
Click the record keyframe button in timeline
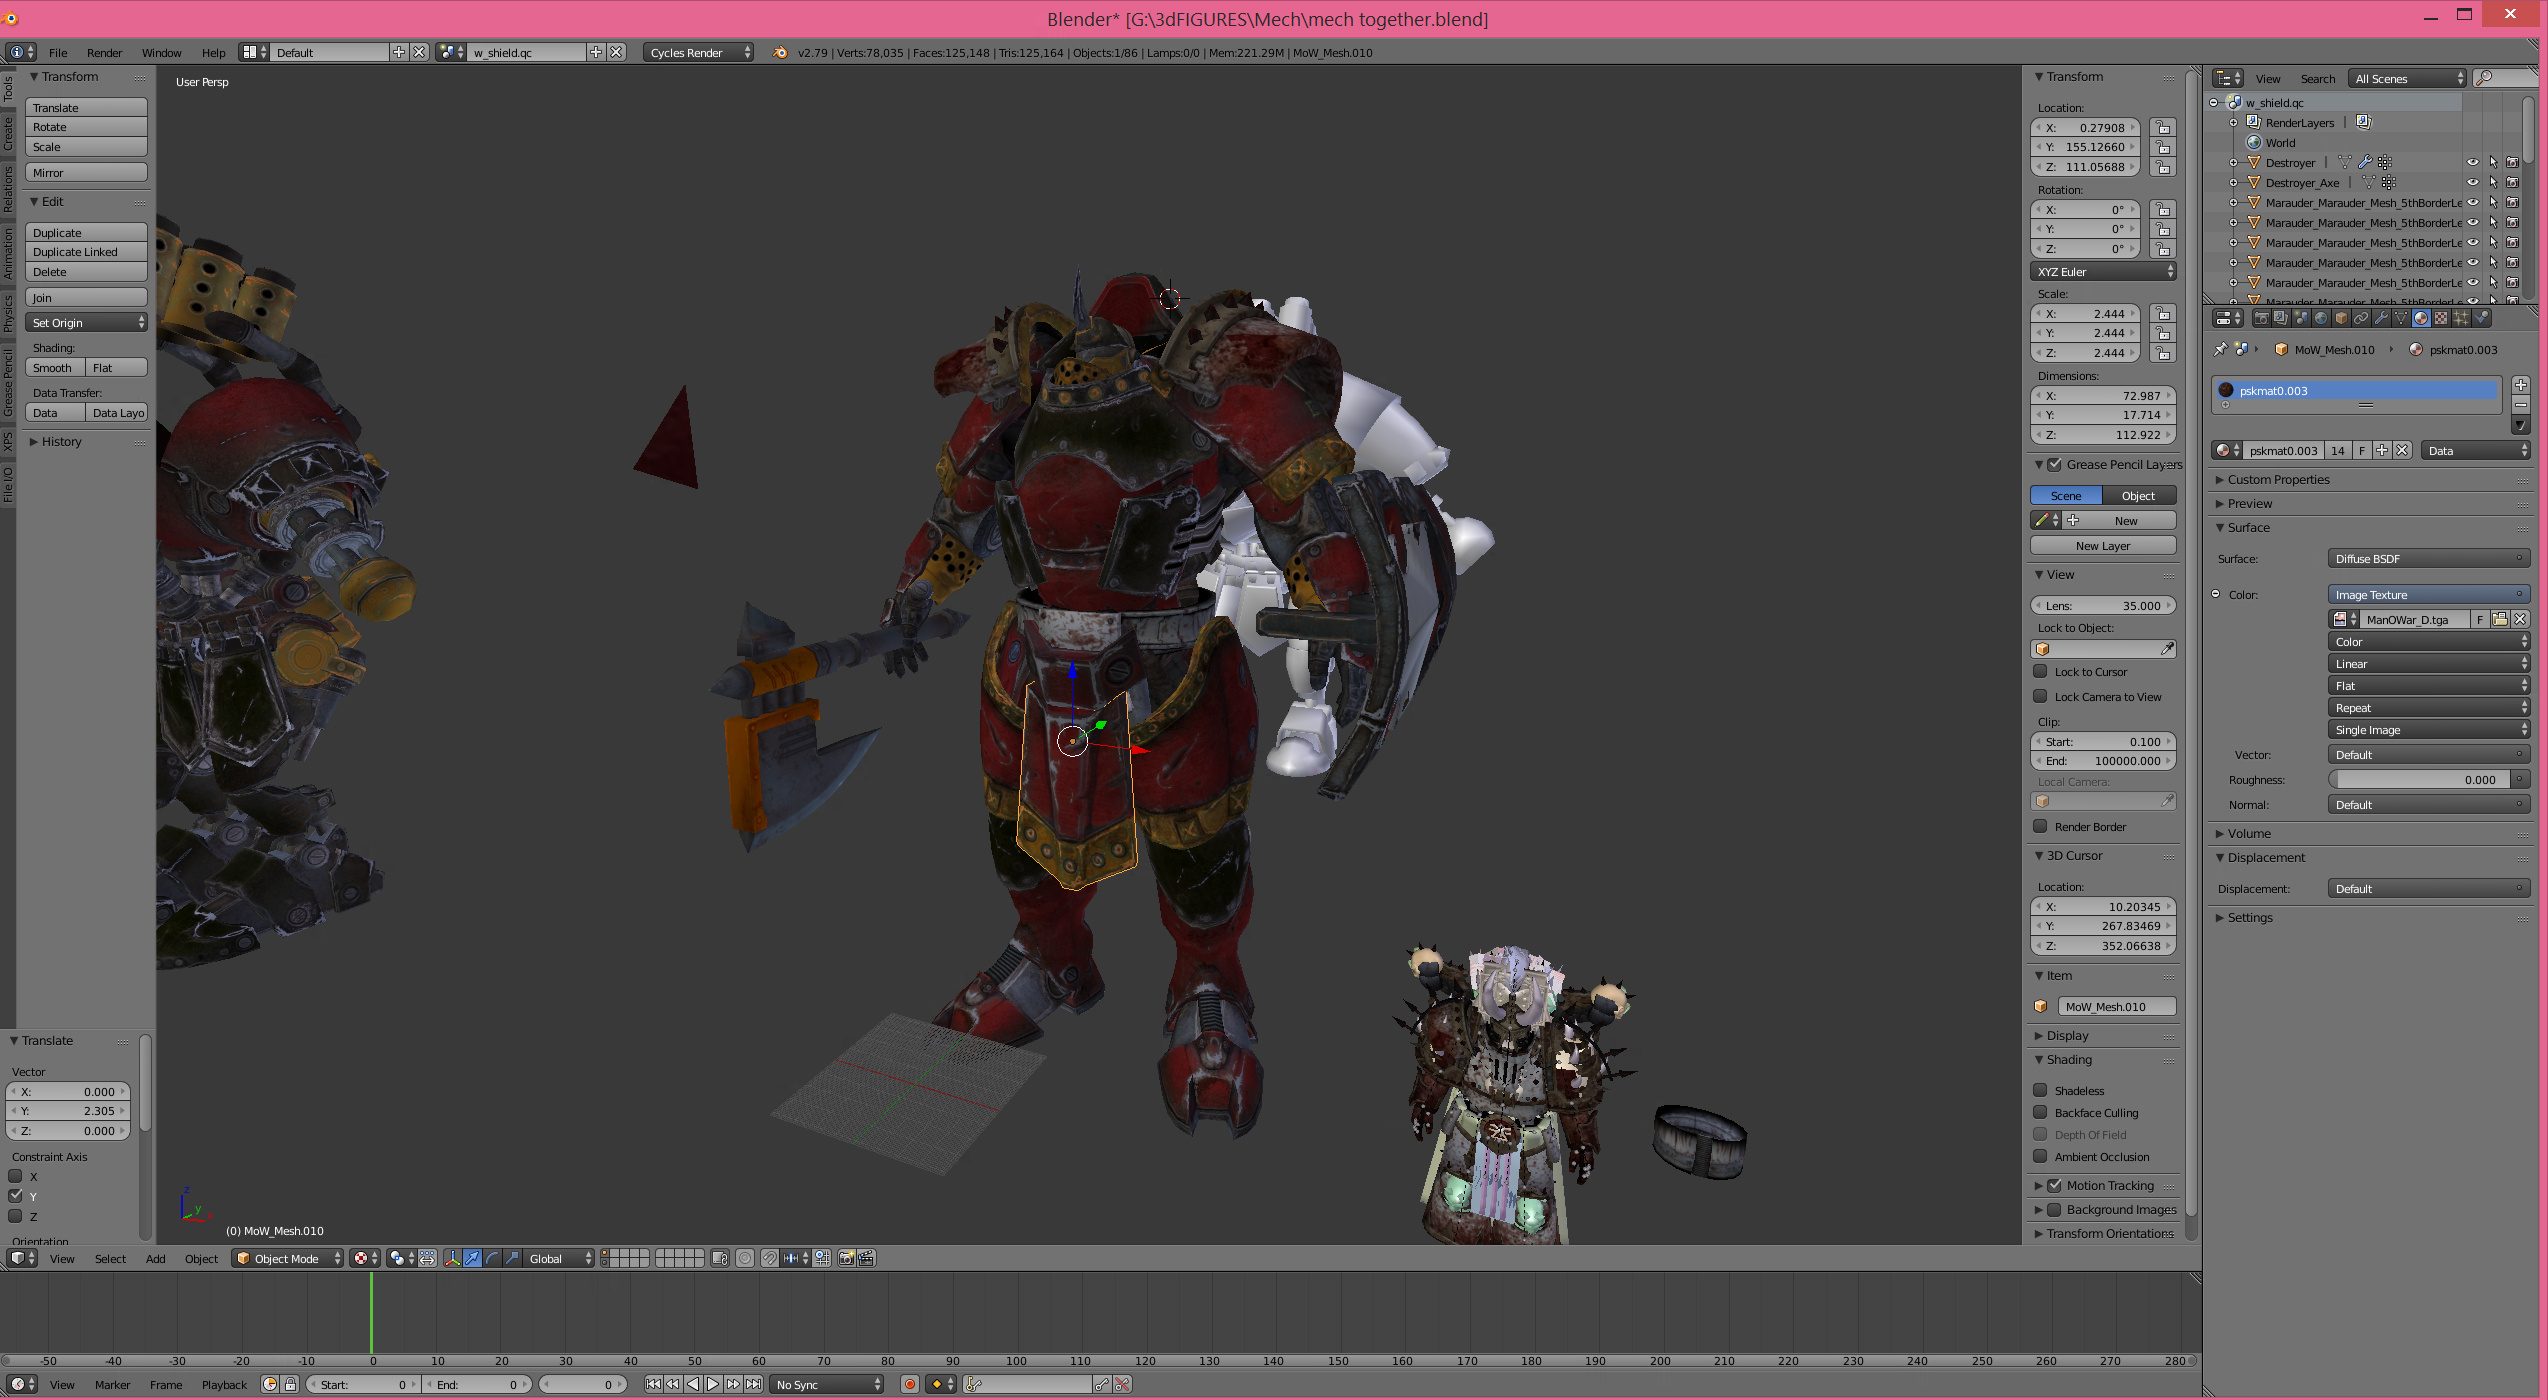coord(910,1385)
